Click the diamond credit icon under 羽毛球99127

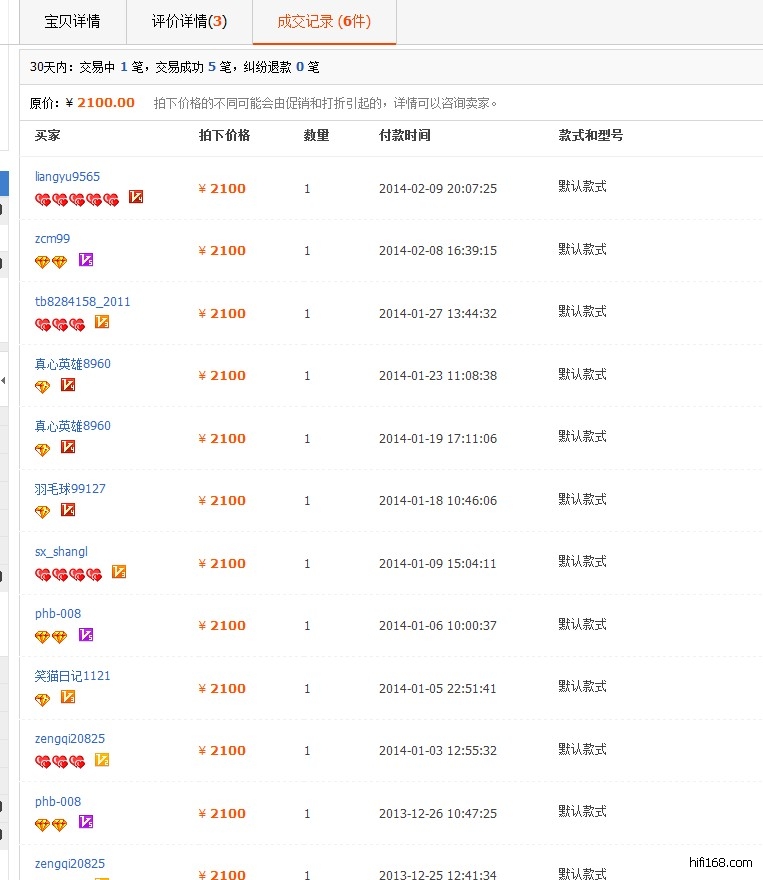(42, 512)
